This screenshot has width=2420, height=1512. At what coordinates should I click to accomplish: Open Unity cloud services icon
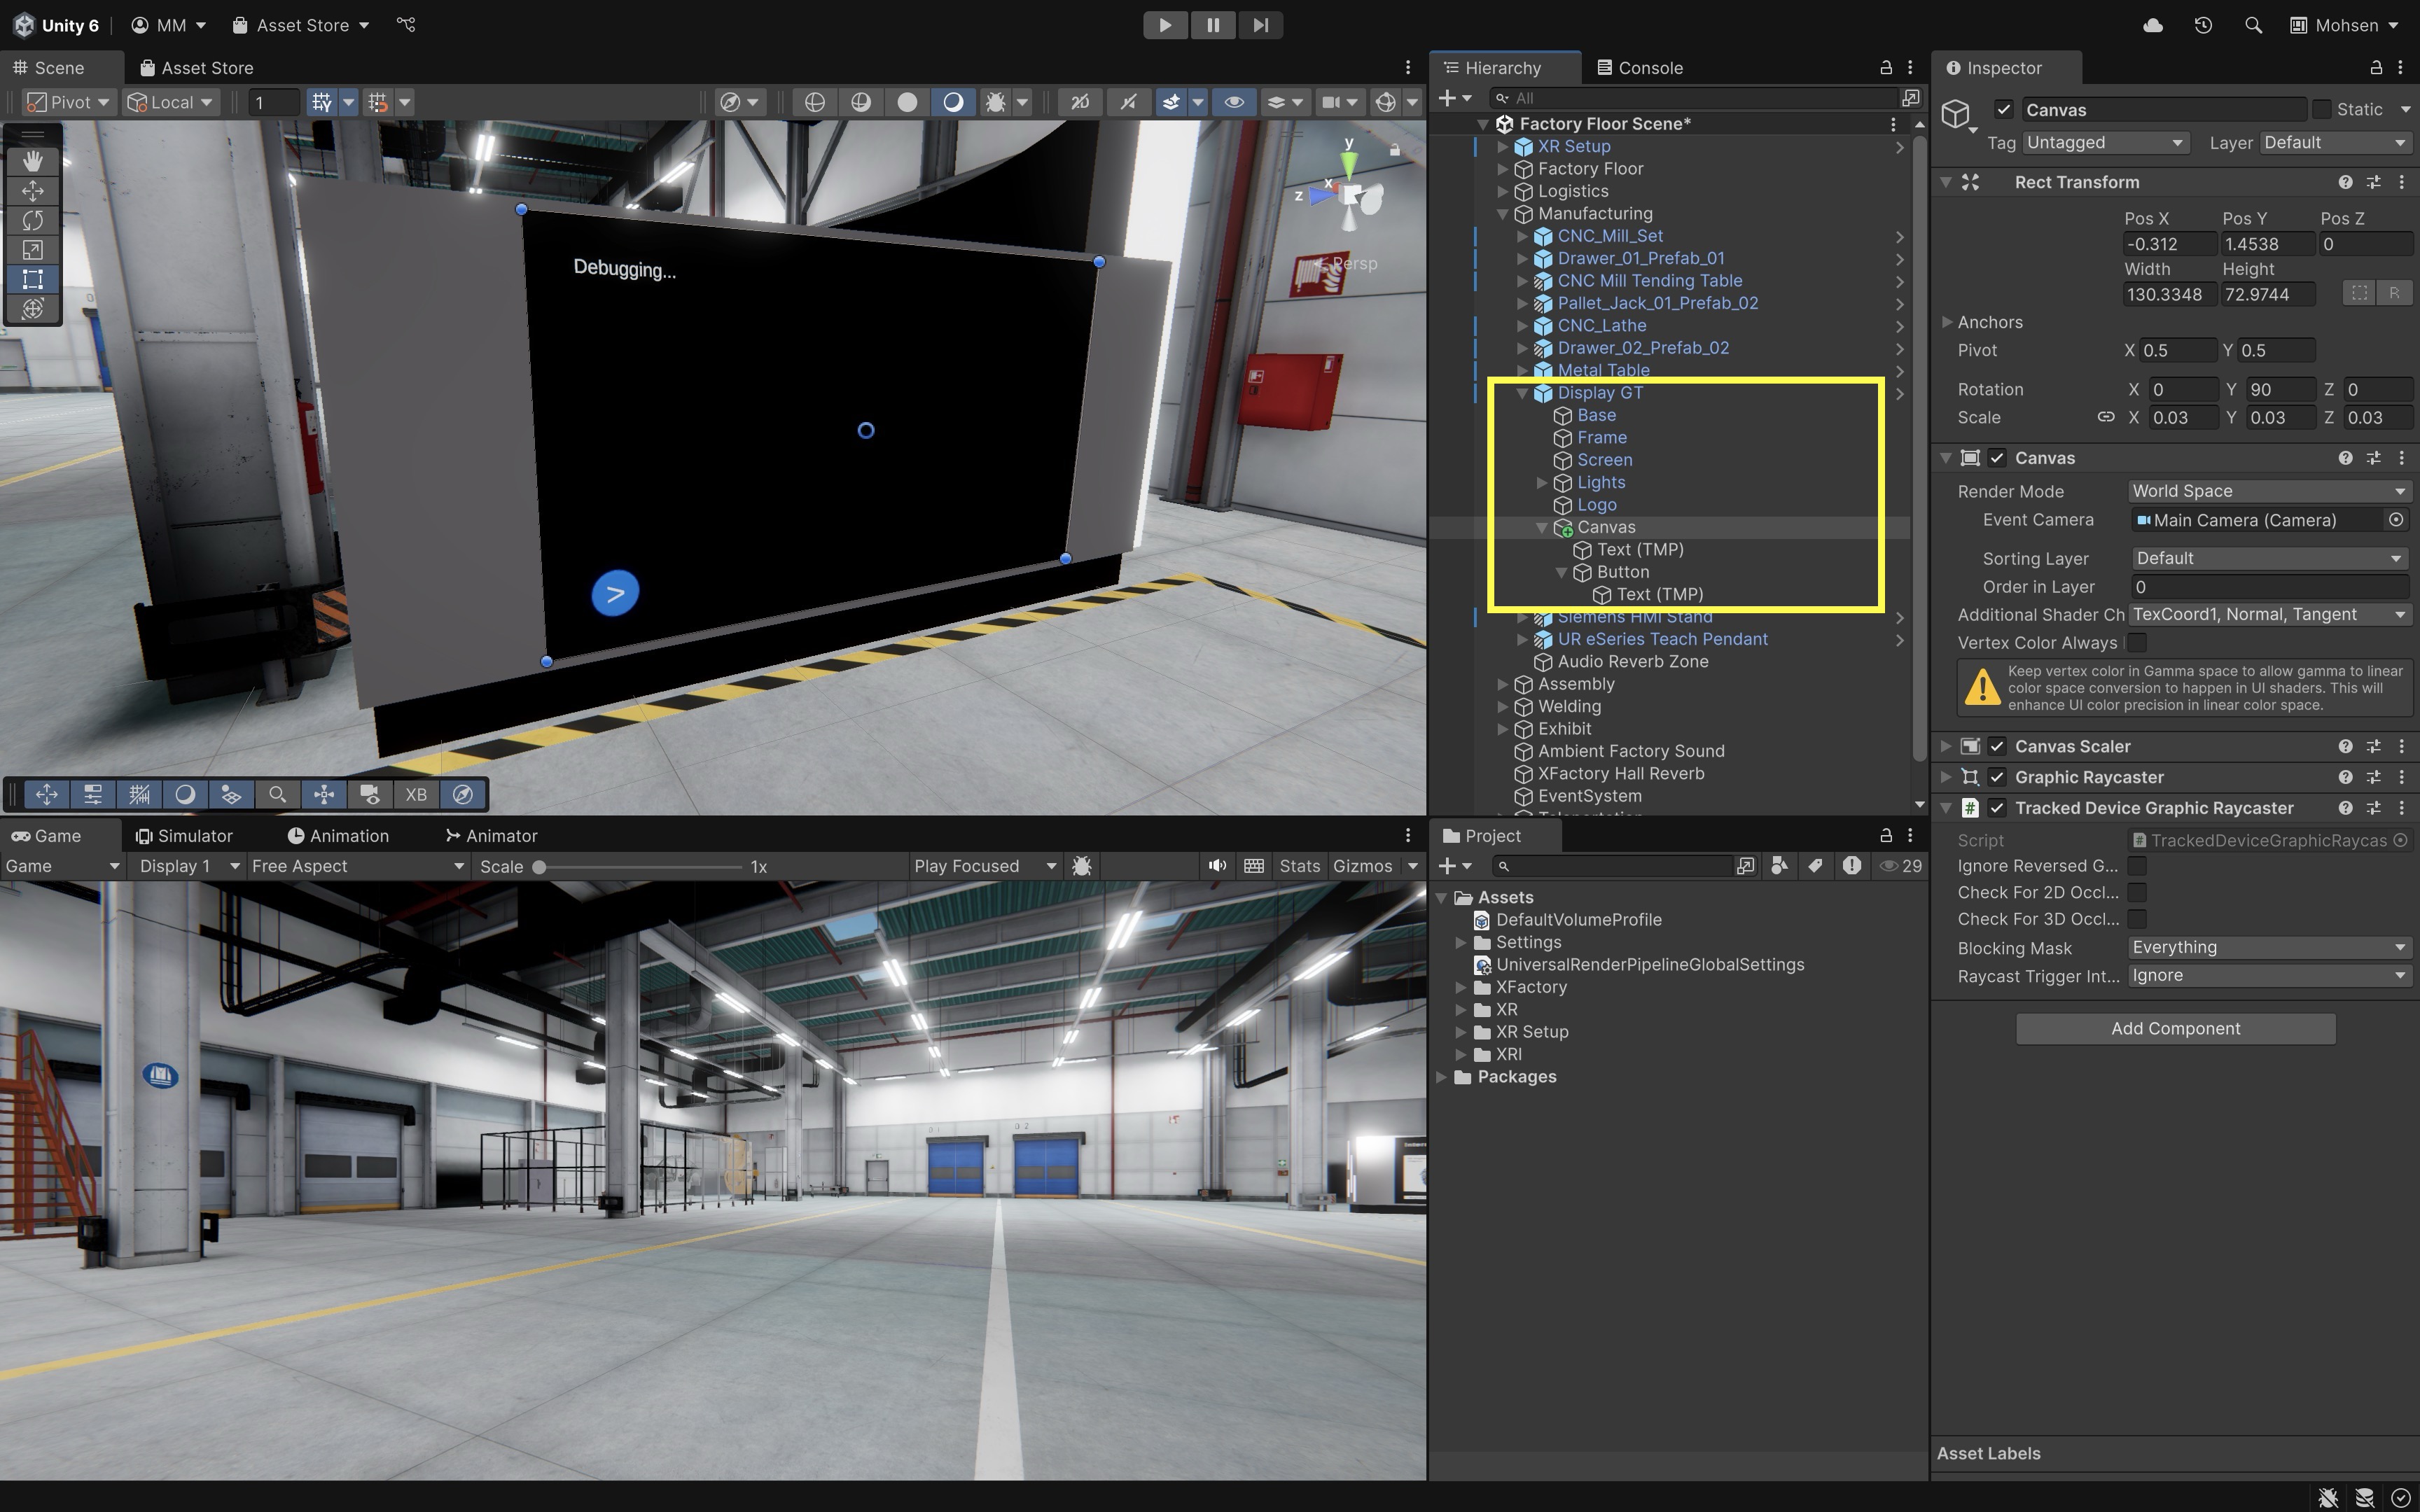coord(2153,25)
